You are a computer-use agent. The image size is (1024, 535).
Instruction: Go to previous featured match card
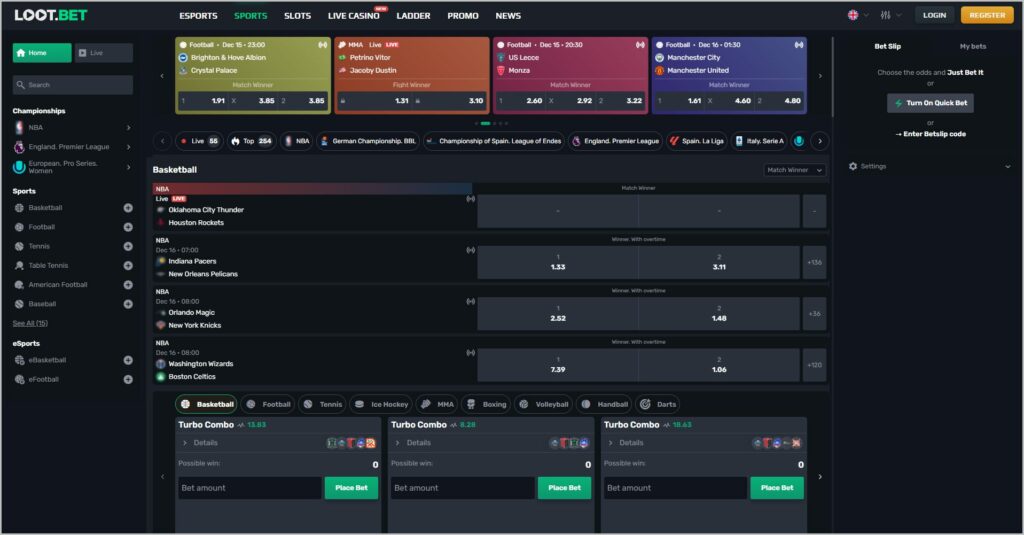pos(162,76)
